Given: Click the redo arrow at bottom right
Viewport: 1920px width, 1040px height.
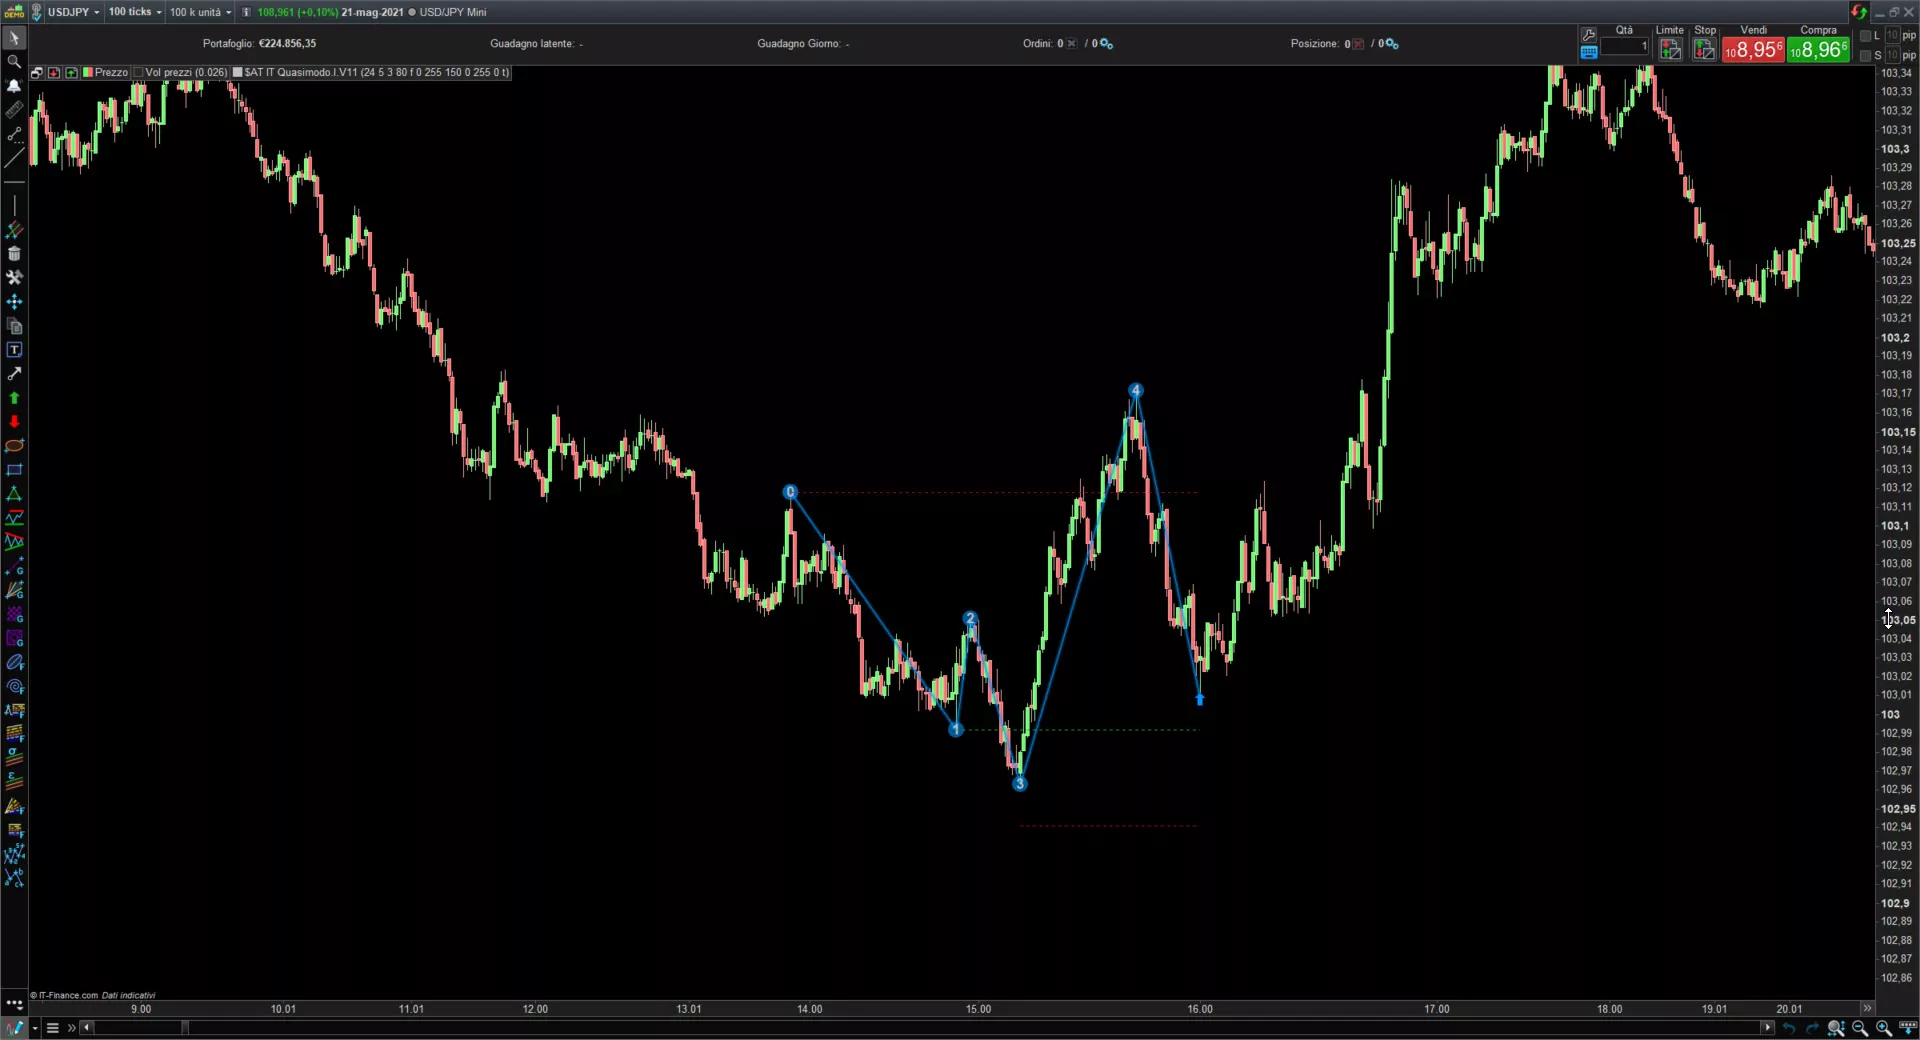Looking at the screenshot, I should coord(1812,1028).
